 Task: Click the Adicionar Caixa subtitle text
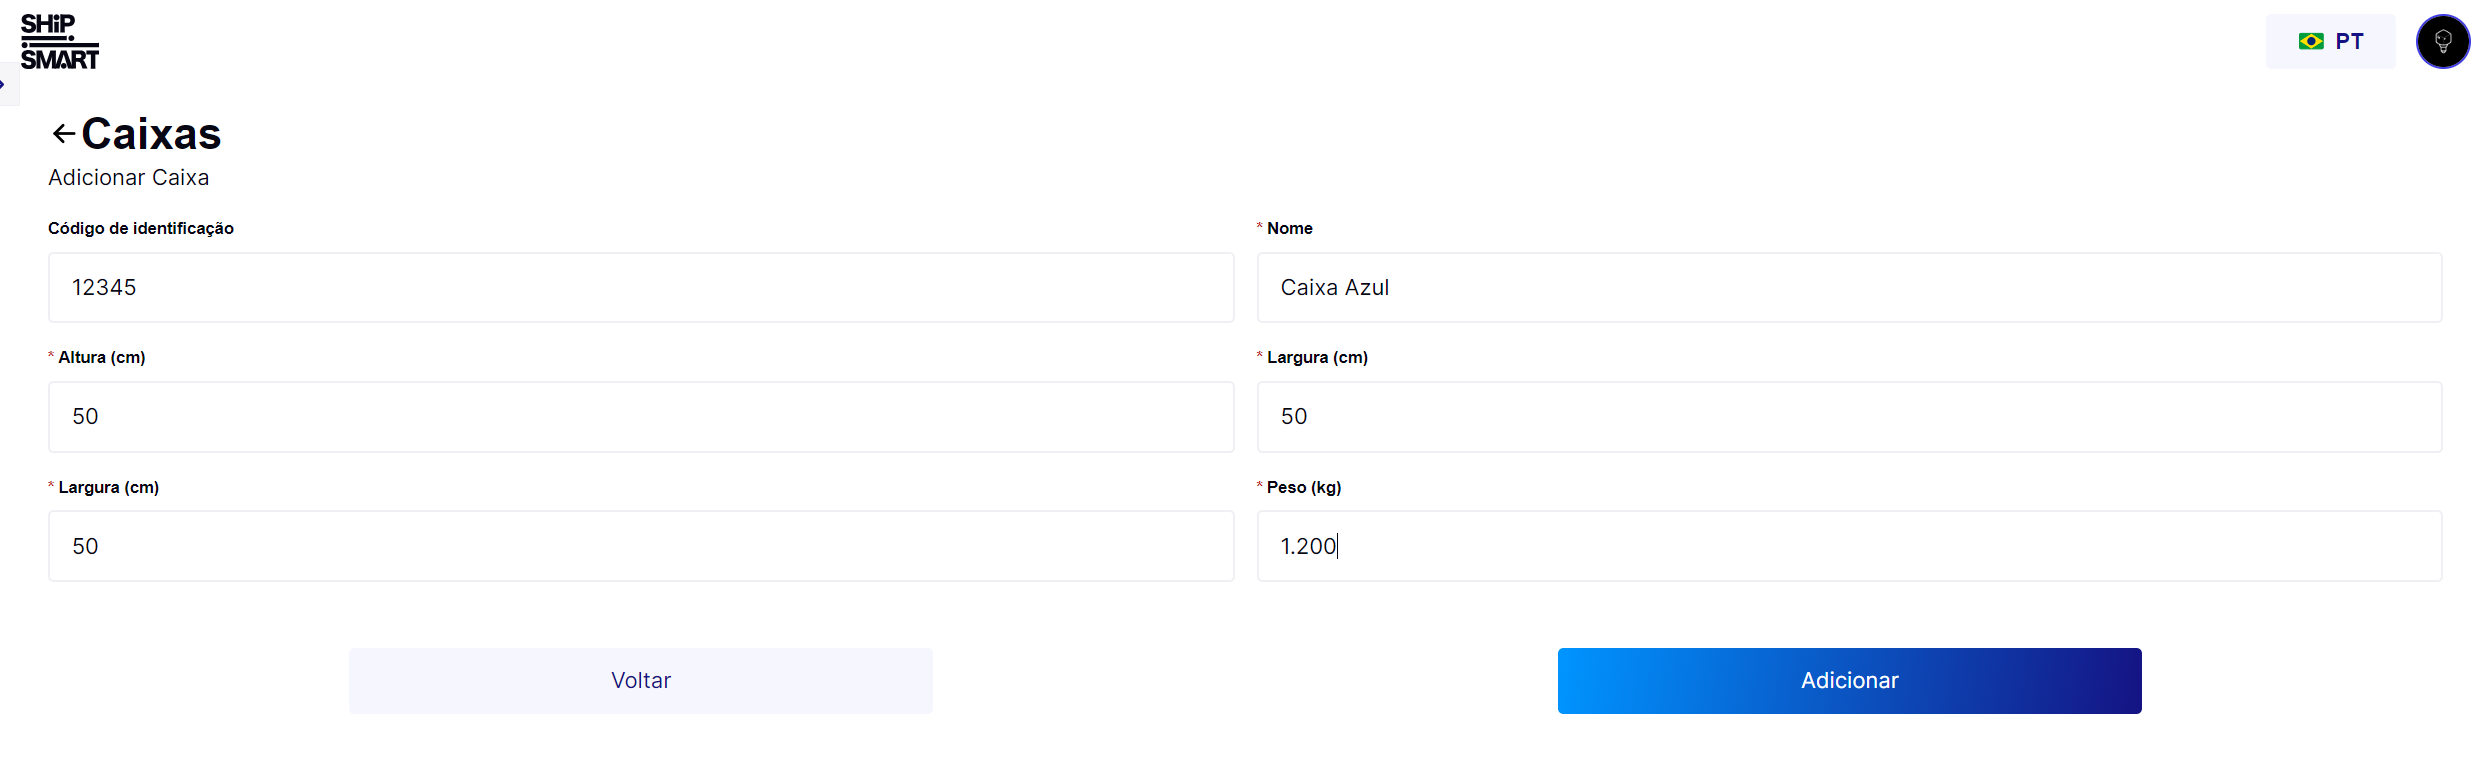click(129, 178)
